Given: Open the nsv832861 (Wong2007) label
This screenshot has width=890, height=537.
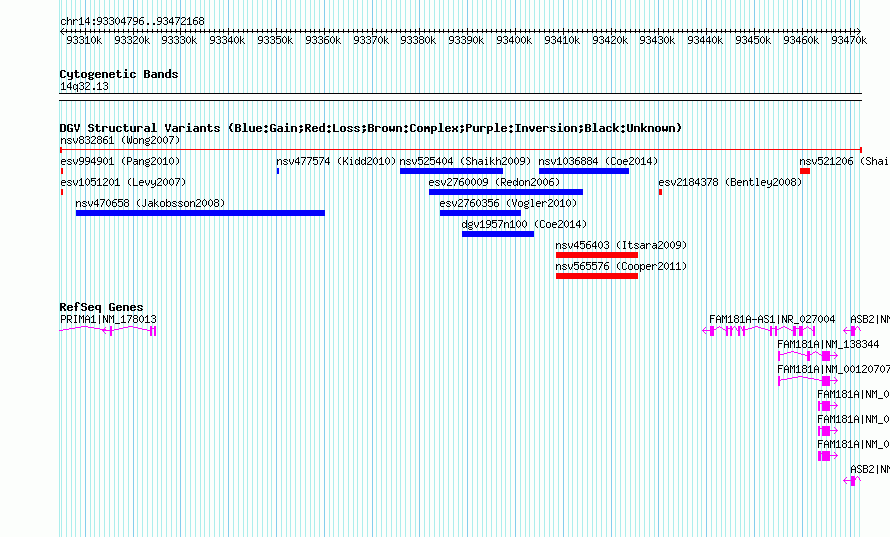Looking at the screenshot, I should click(x=120, y=140).
